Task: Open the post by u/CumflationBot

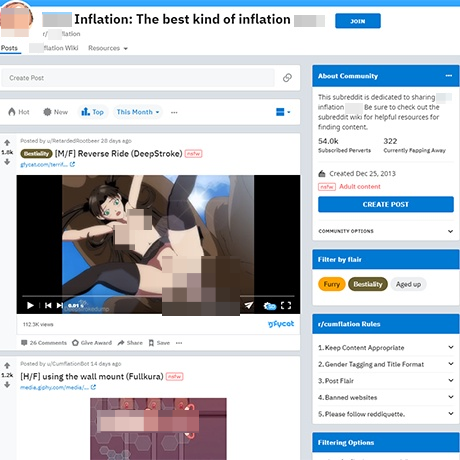Action: point(92,376)
